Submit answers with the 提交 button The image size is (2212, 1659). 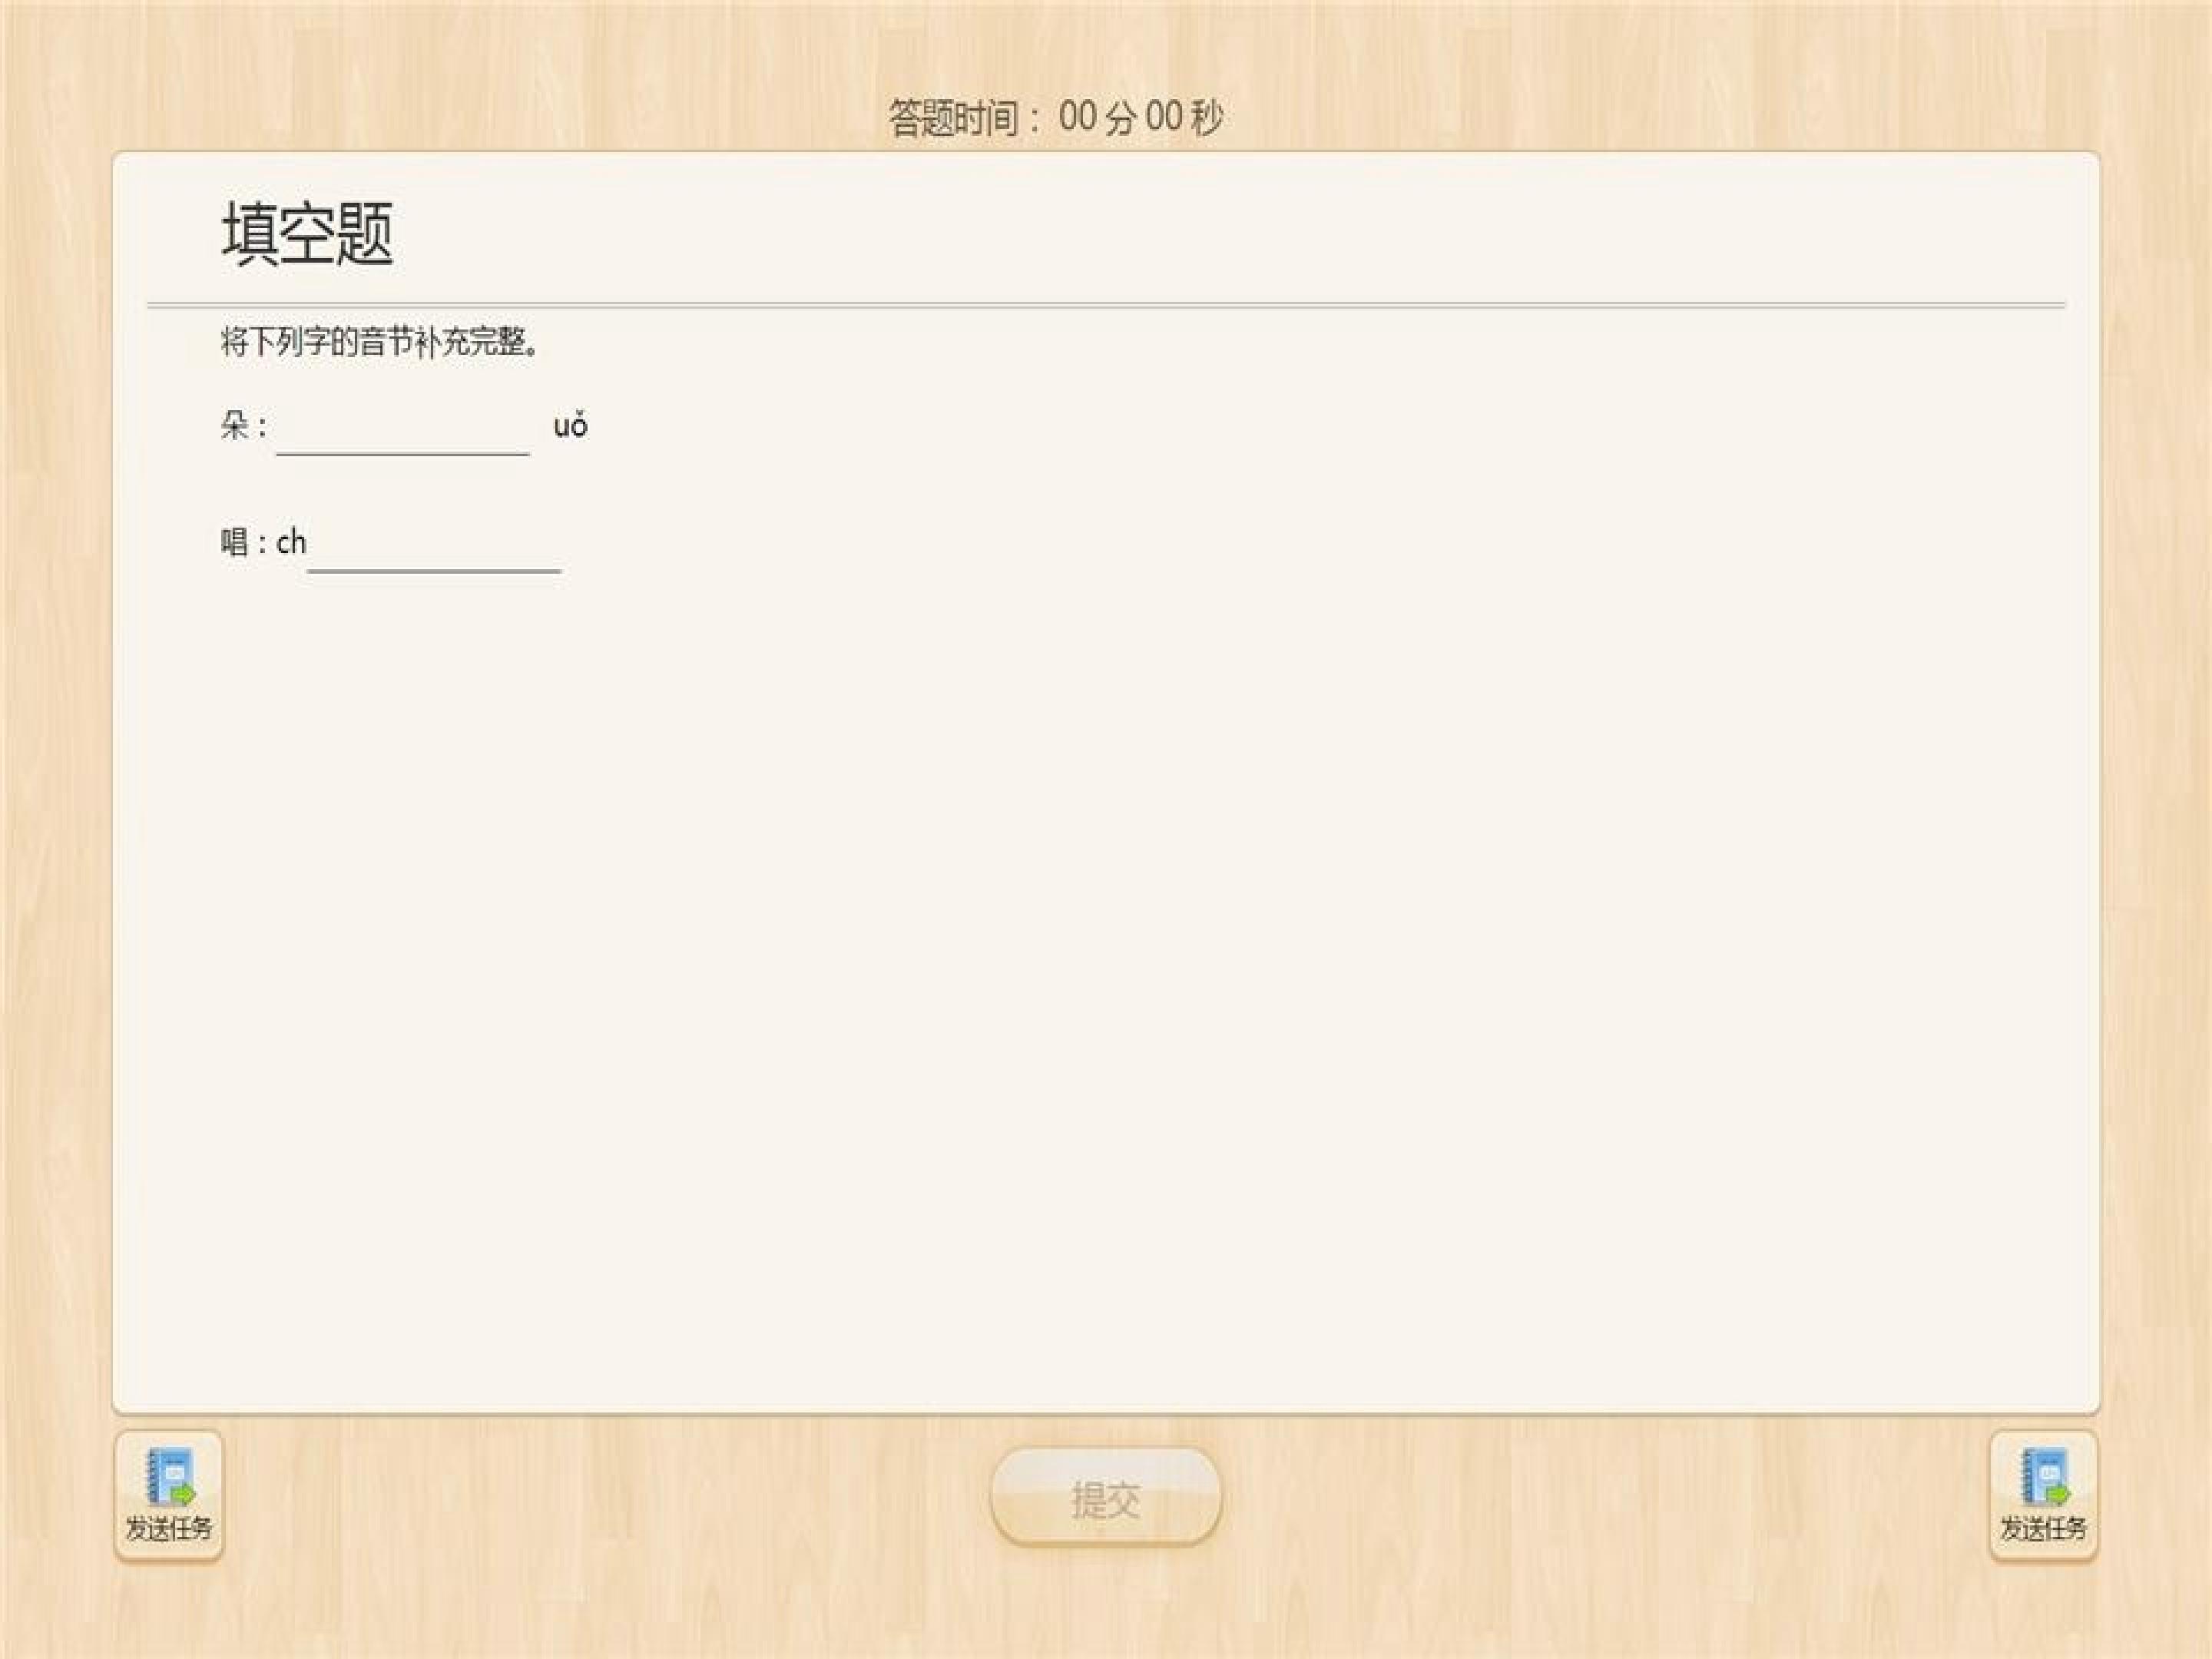pyautogui.click(x=1105, y=1499)
